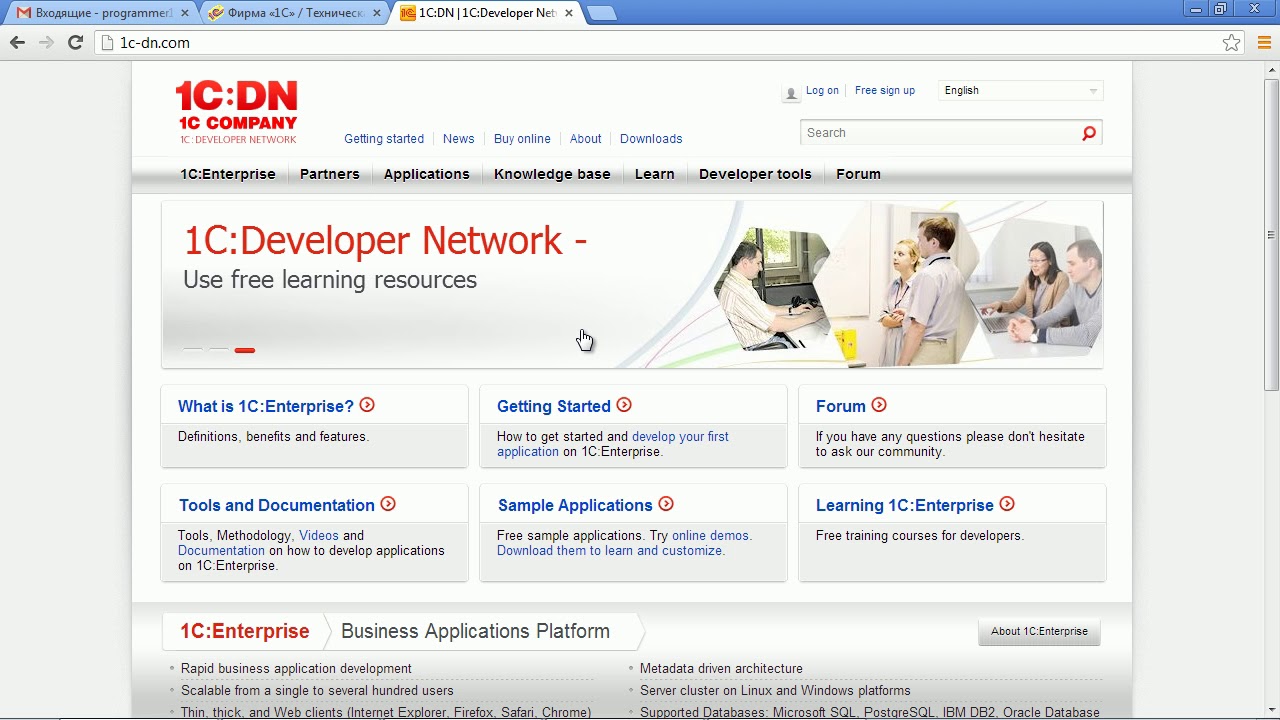Click the Metadata driven architecture text

(x=721, y=669)
